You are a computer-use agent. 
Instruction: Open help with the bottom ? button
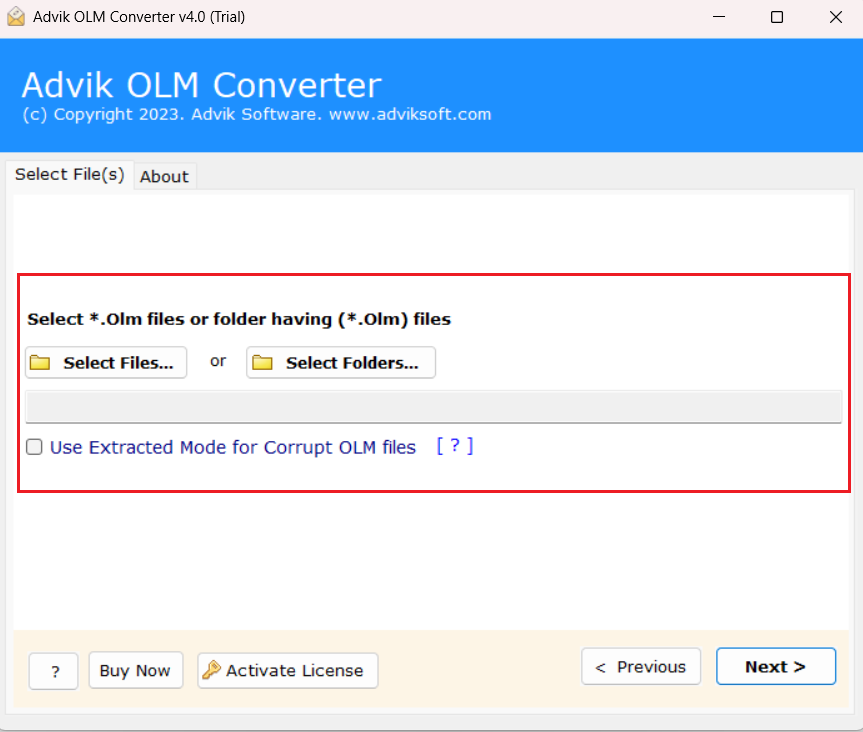[x=54, y=672]
